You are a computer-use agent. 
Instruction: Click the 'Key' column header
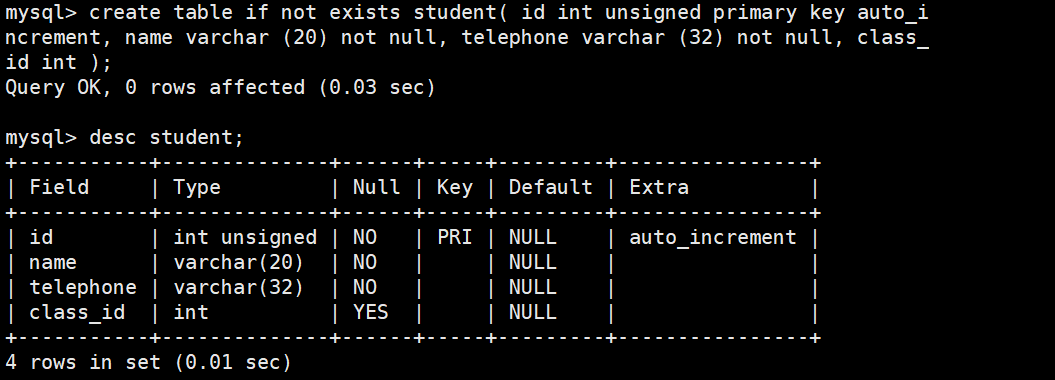tap(455, 187)
